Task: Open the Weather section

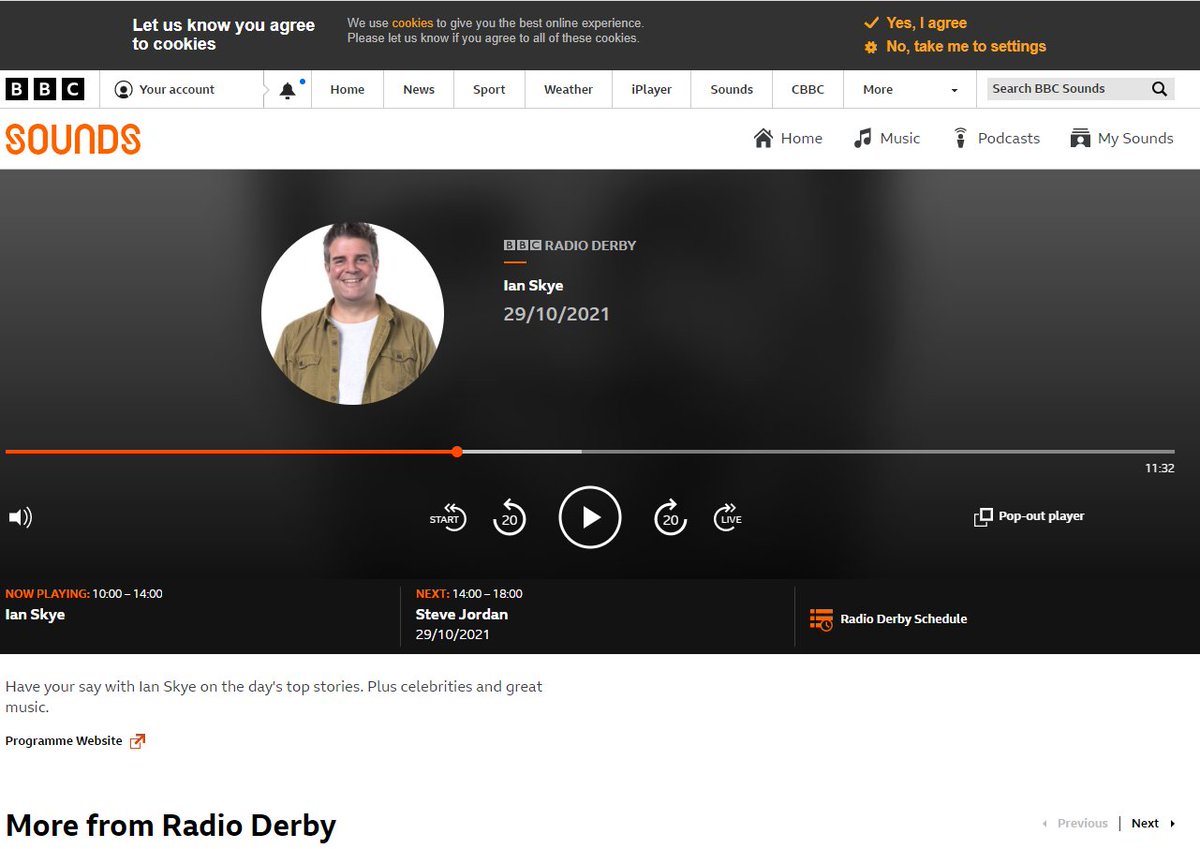Action: point(568,89)
